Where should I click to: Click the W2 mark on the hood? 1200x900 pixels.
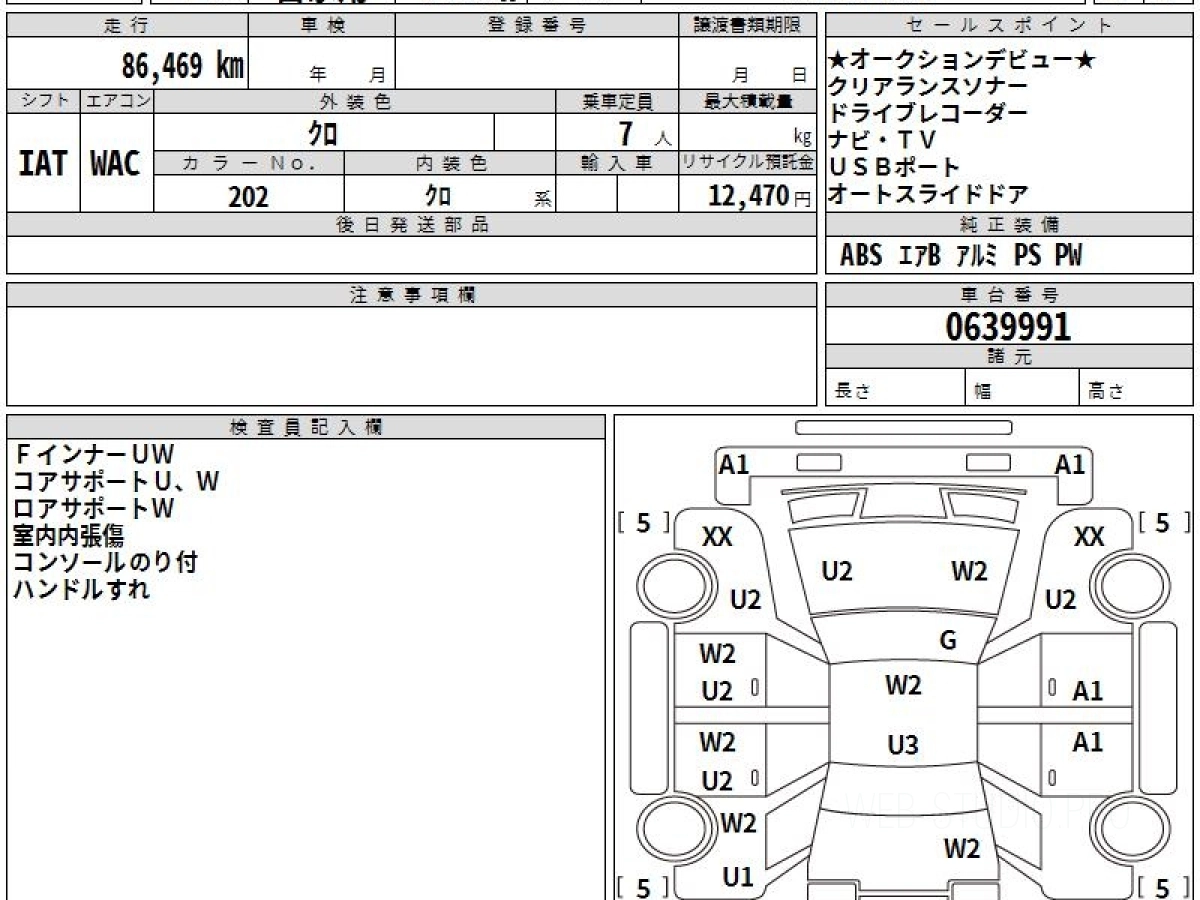[969, 572]
